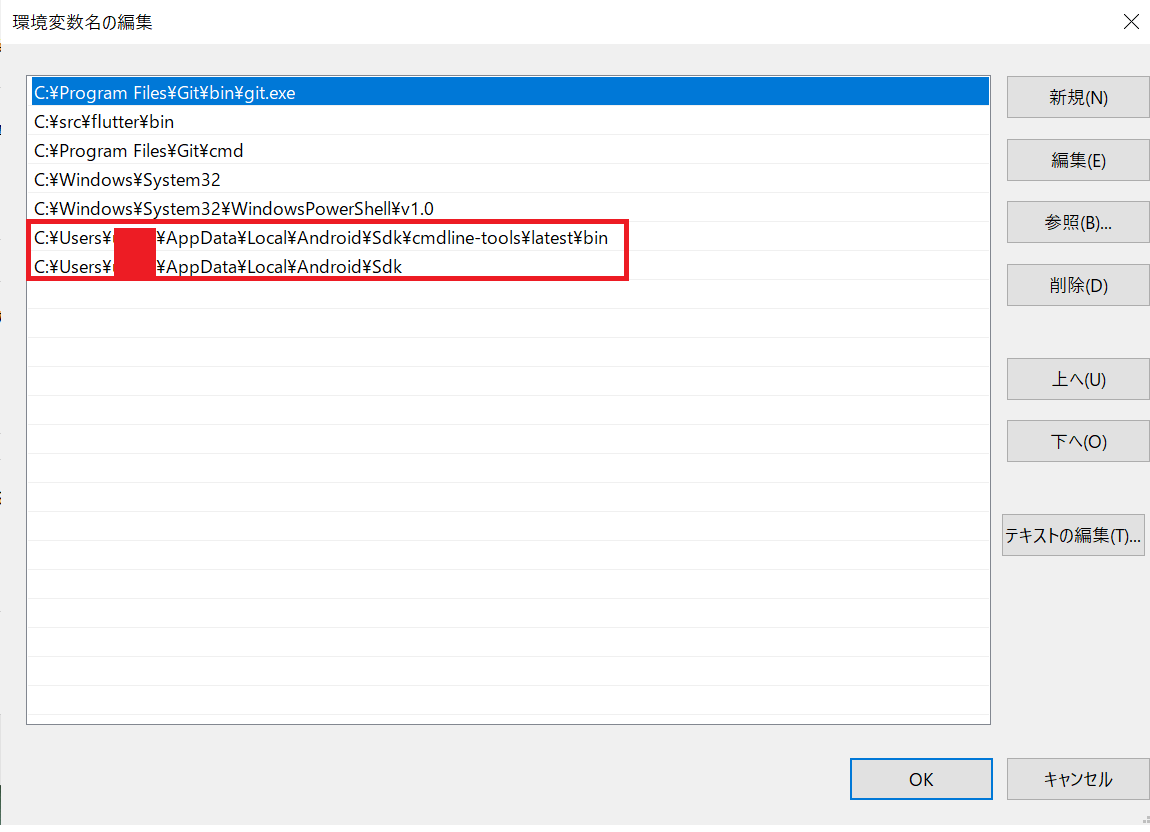Select the cmdline-tools¥latest¥bin path entry
1150x832 pixels.
(x=510, y=237)
